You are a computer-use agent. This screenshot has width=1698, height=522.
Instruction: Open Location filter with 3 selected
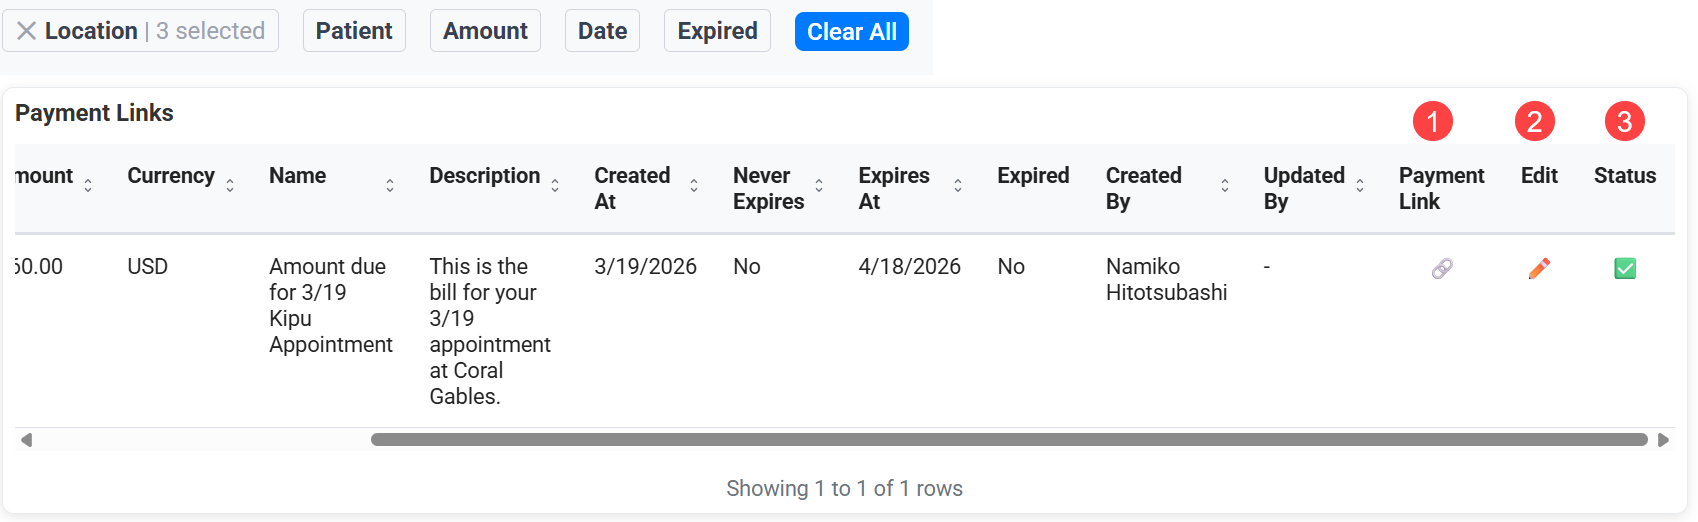coord(155,31)
